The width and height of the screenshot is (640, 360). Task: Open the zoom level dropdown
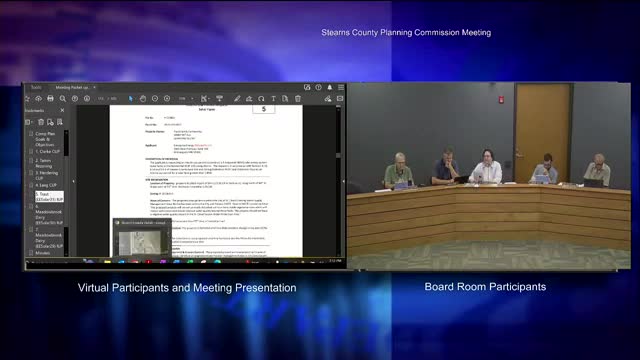186,98
